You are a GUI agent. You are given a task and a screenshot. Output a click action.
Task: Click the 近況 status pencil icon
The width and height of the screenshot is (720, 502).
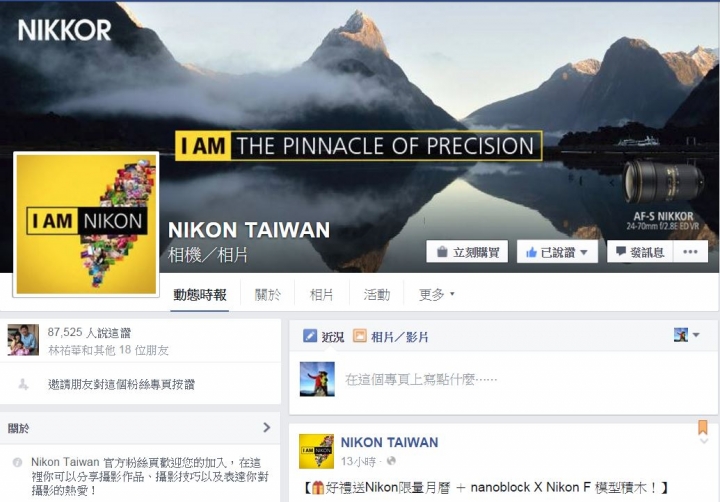coord(310,336)
